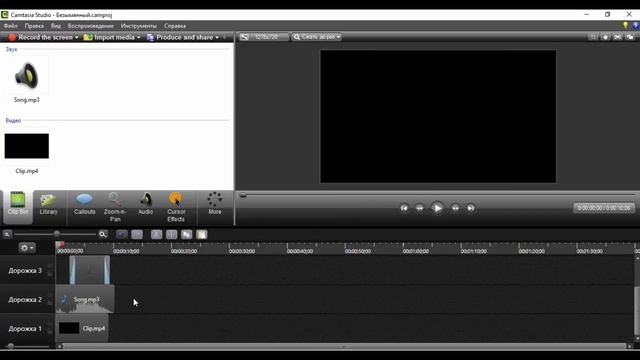Click the timeline horizontal scrollbar
This screenshot has height=360, width=640.
coord(344,347)
